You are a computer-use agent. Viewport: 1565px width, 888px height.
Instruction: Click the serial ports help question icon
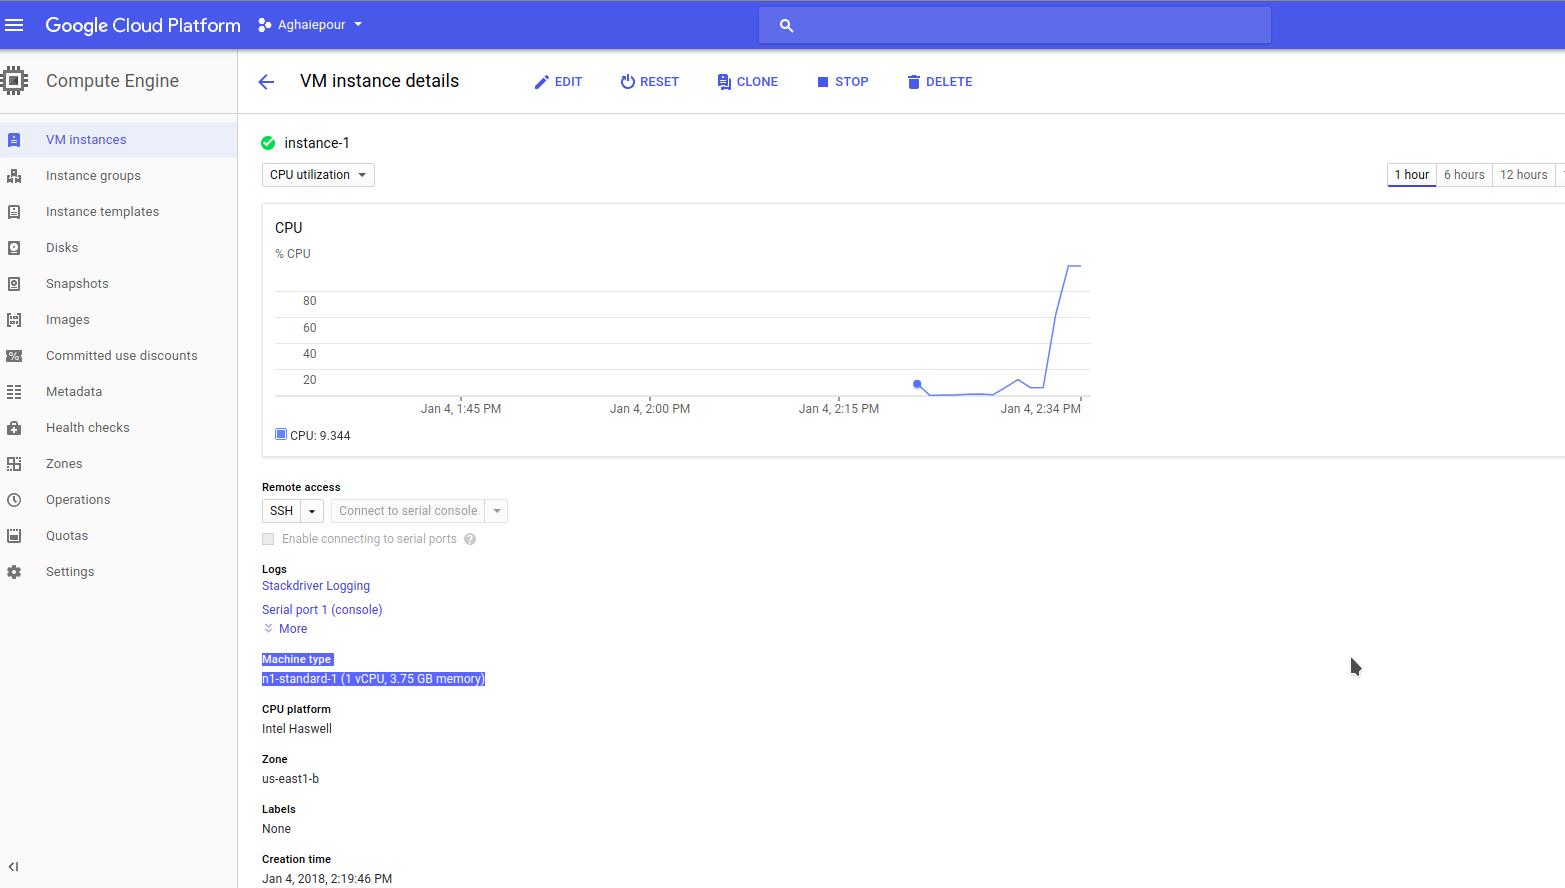(x=470, y=539)
